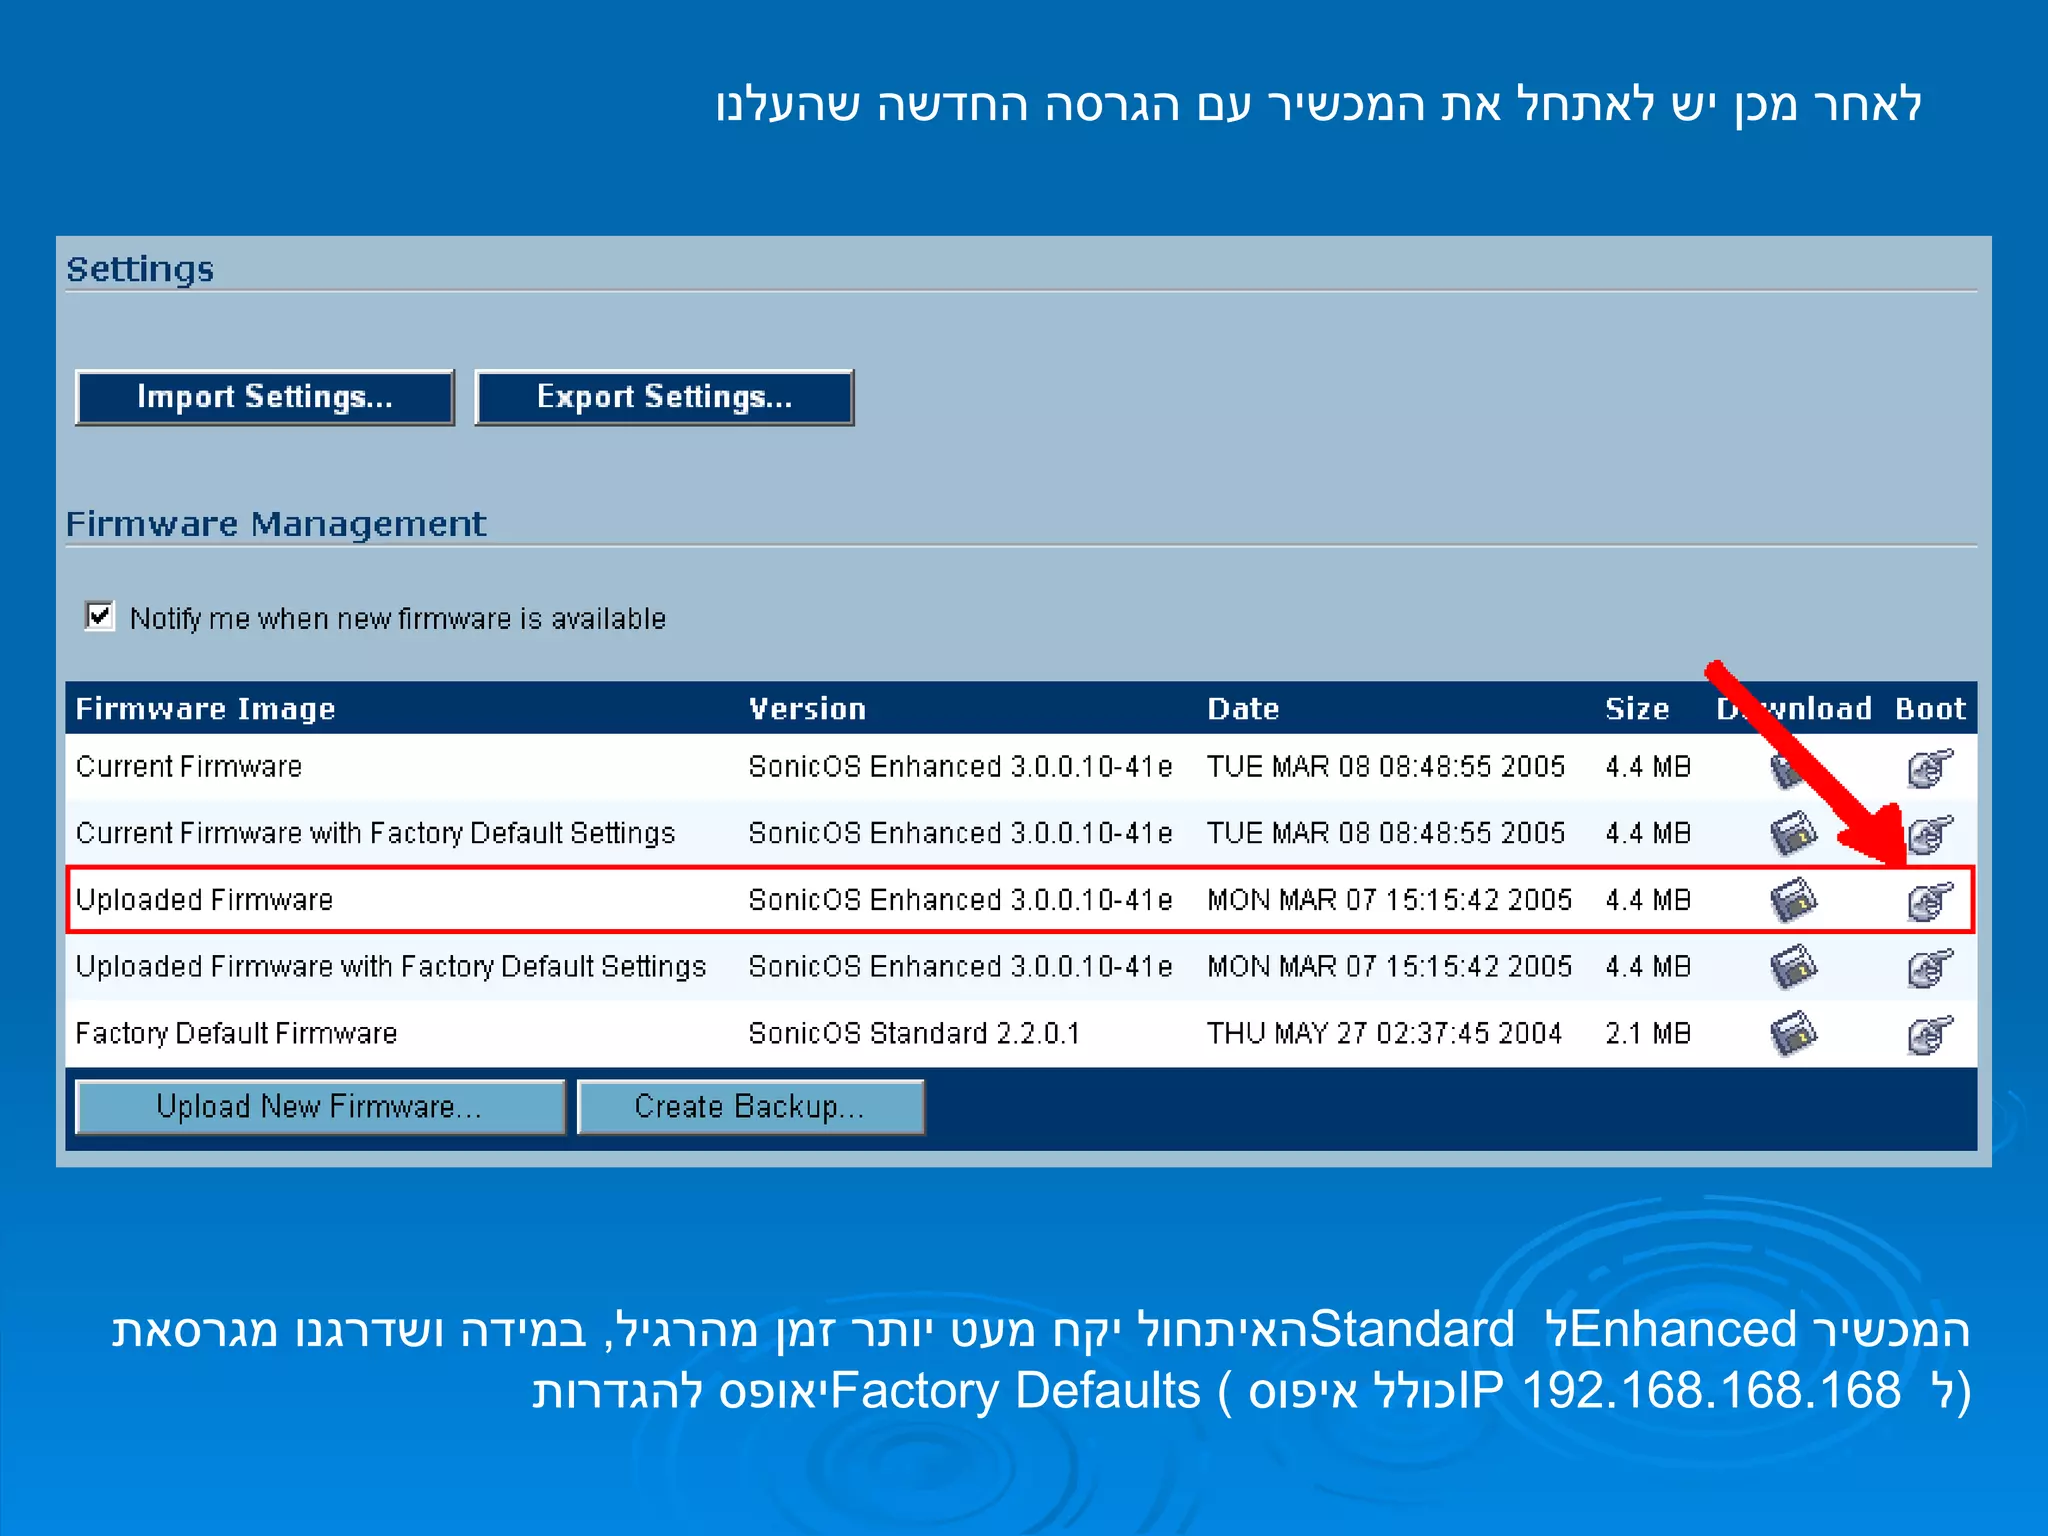
Task: Click the Create Backup button
Action: coord(750,1106)
